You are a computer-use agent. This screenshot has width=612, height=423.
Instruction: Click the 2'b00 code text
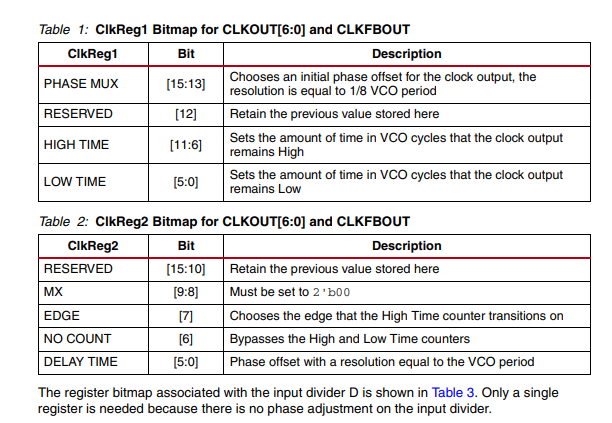click(x=331, y=292)
